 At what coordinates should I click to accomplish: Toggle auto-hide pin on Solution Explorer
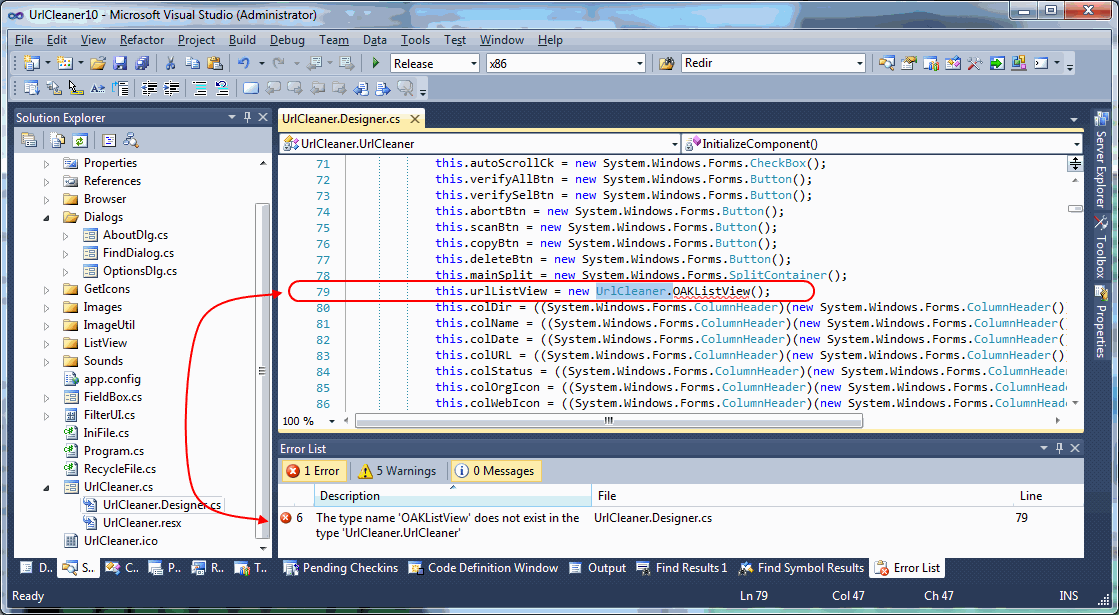click(x=248, y=117)
